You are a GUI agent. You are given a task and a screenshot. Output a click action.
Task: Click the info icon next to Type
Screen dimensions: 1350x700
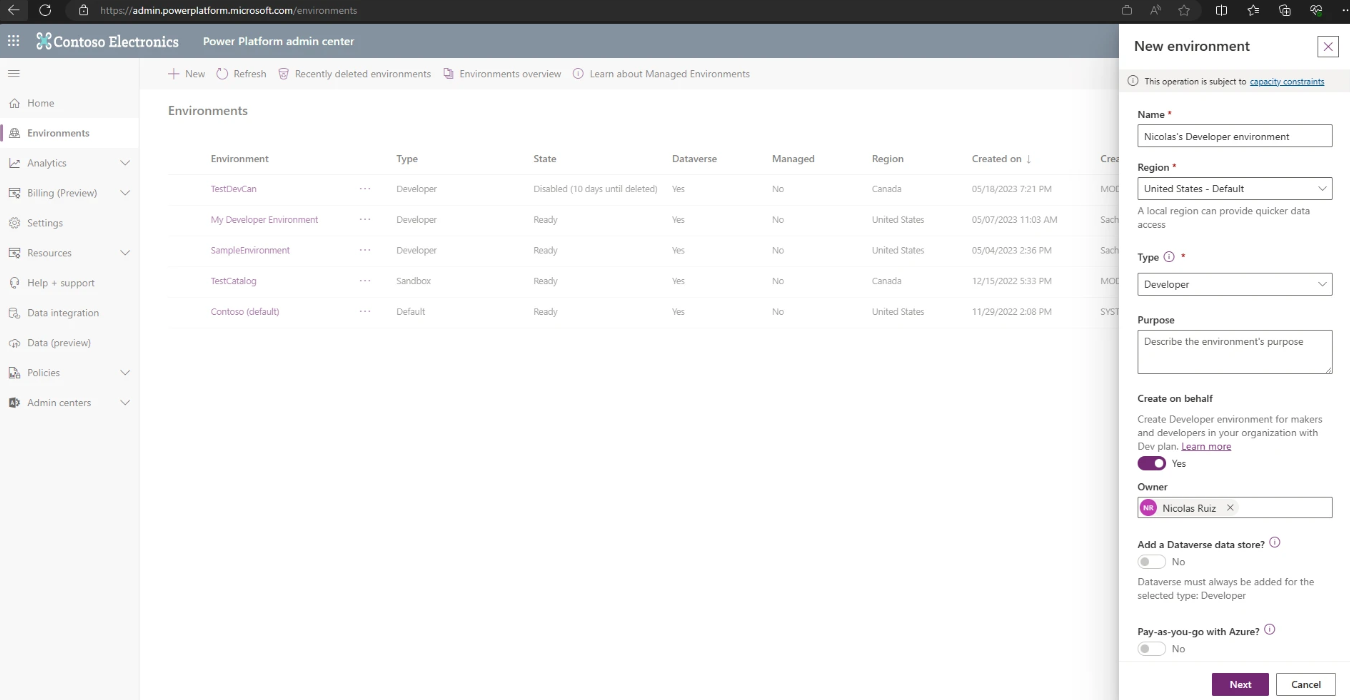click(x=1169, y=257)
